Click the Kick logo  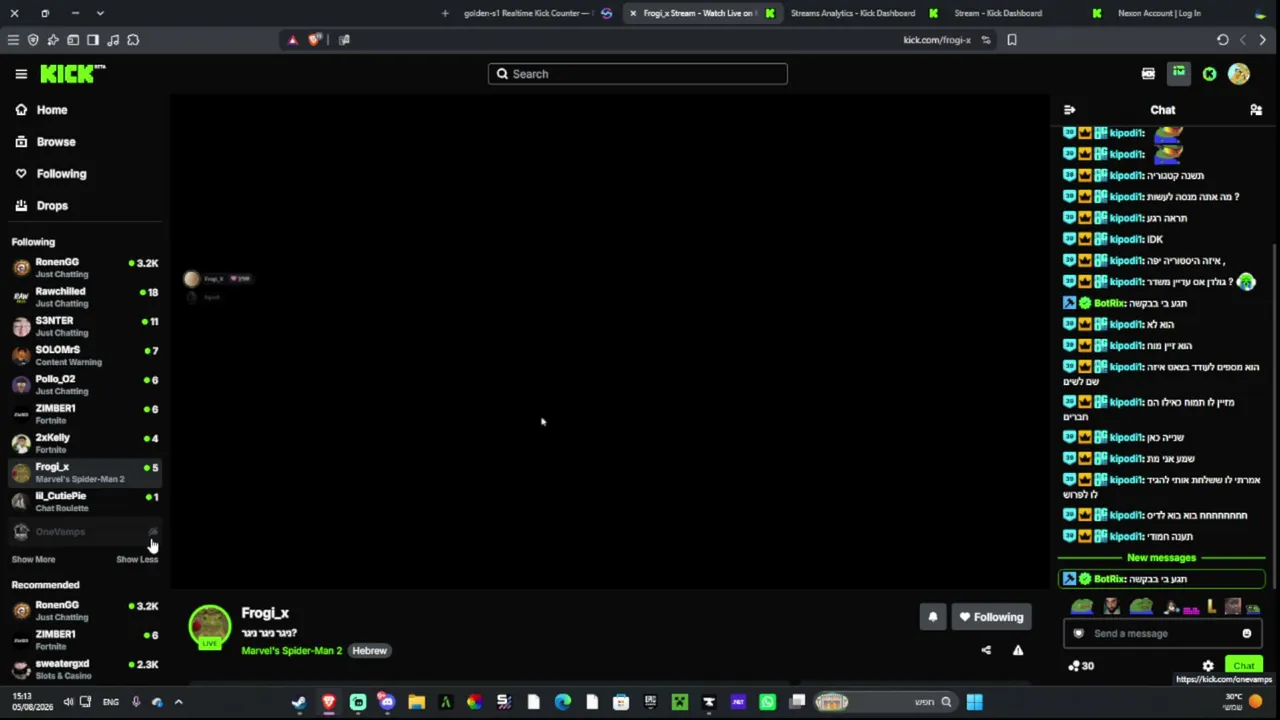point(72,74)
